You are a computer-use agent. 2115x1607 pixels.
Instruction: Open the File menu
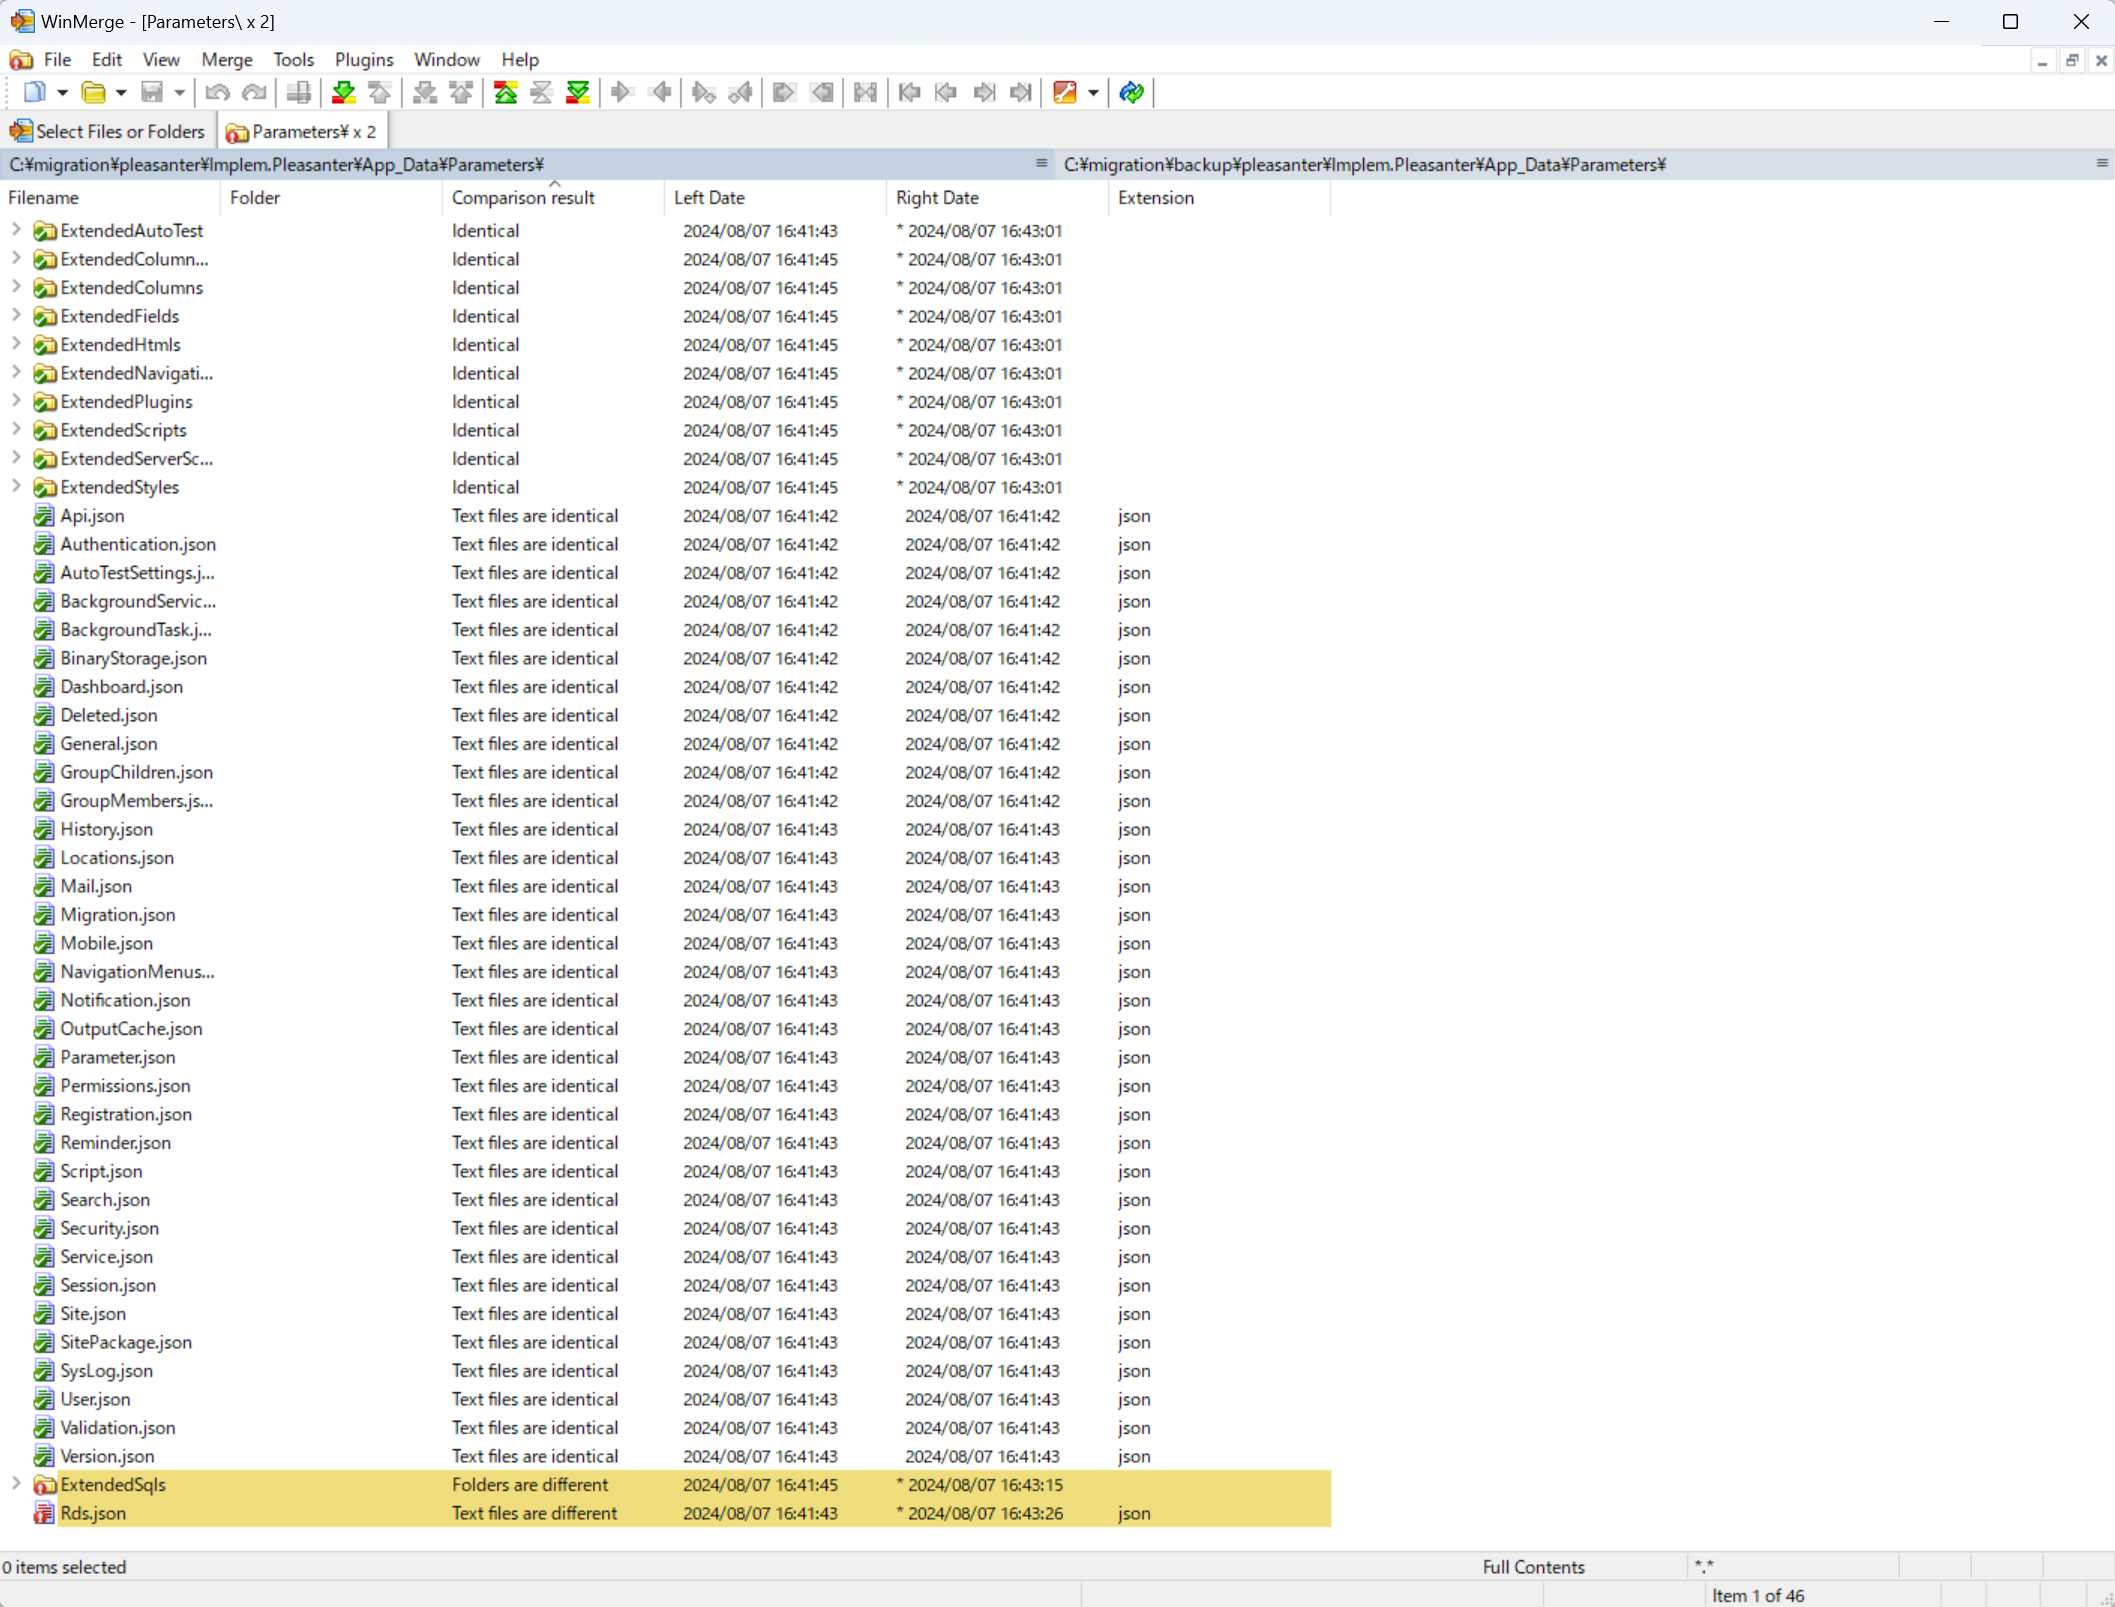click(x=57, y=60)
